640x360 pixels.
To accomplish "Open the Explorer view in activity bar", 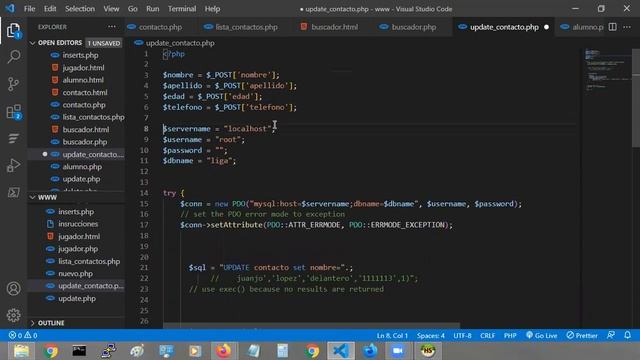I will click(13, 30).
